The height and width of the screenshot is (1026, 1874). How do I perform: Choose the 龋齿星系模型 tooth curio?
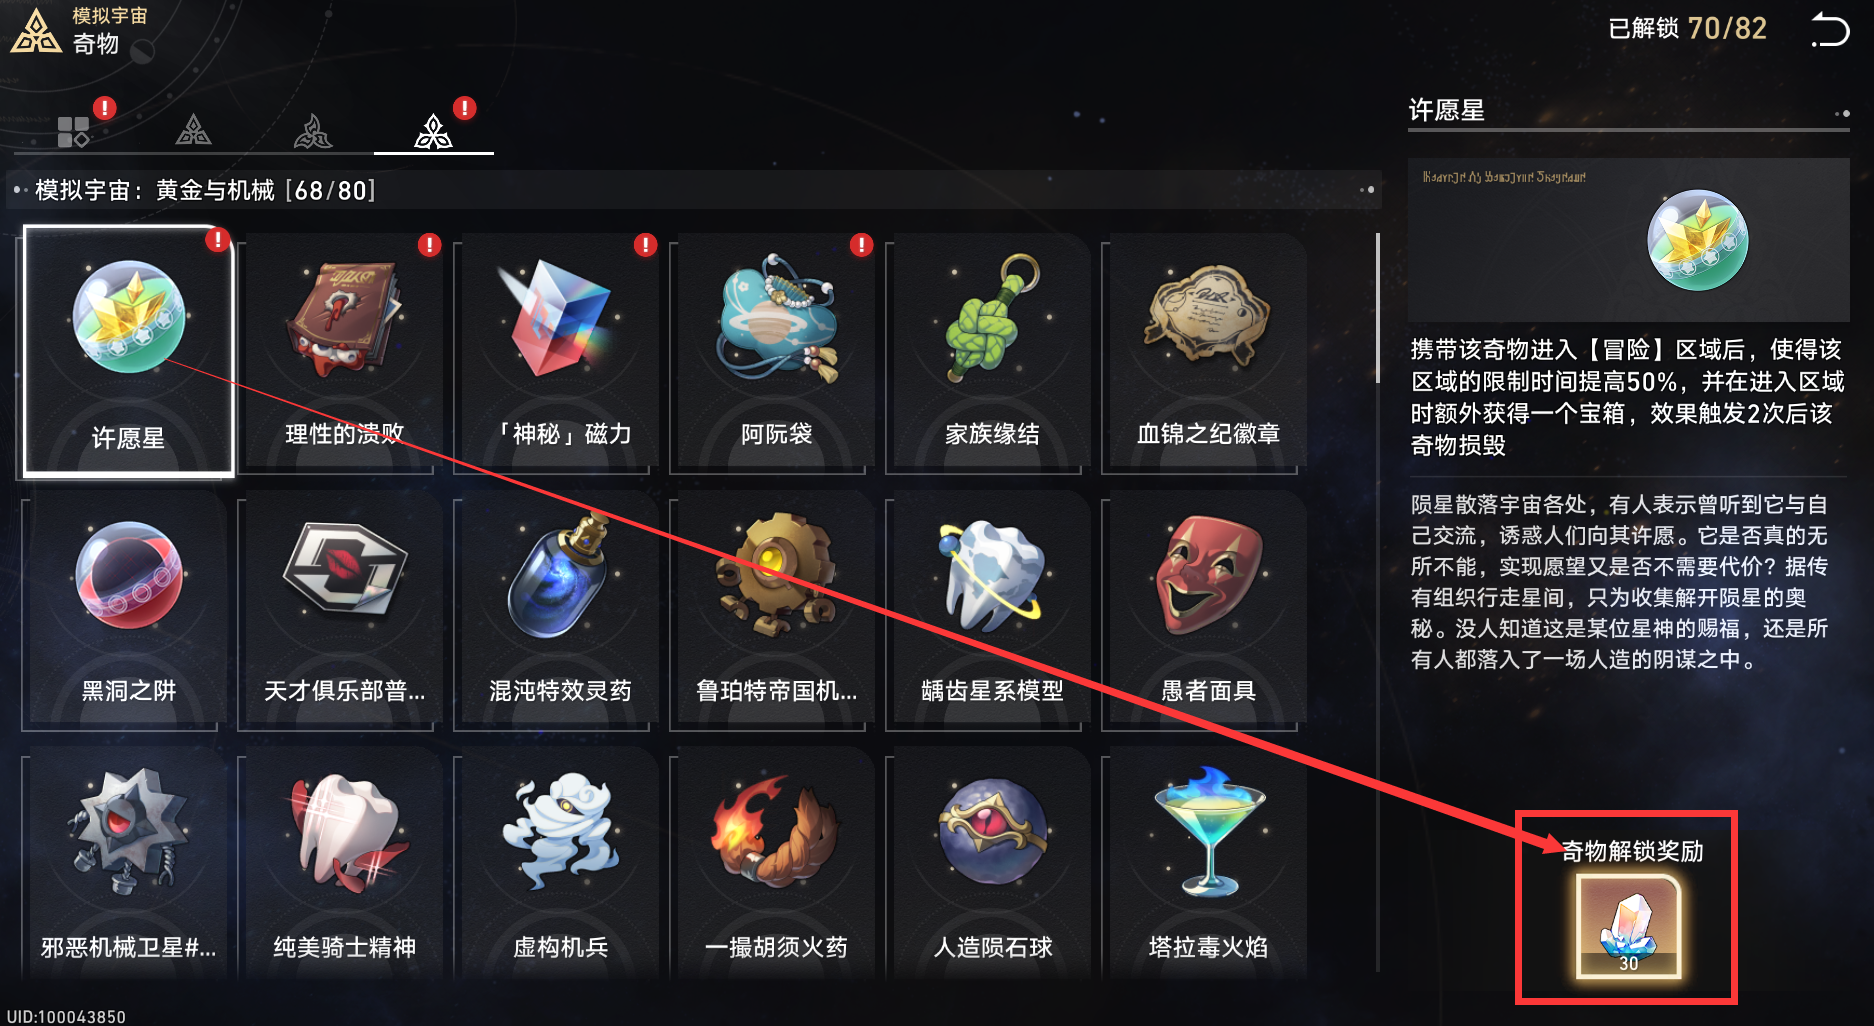pos(991,609)
